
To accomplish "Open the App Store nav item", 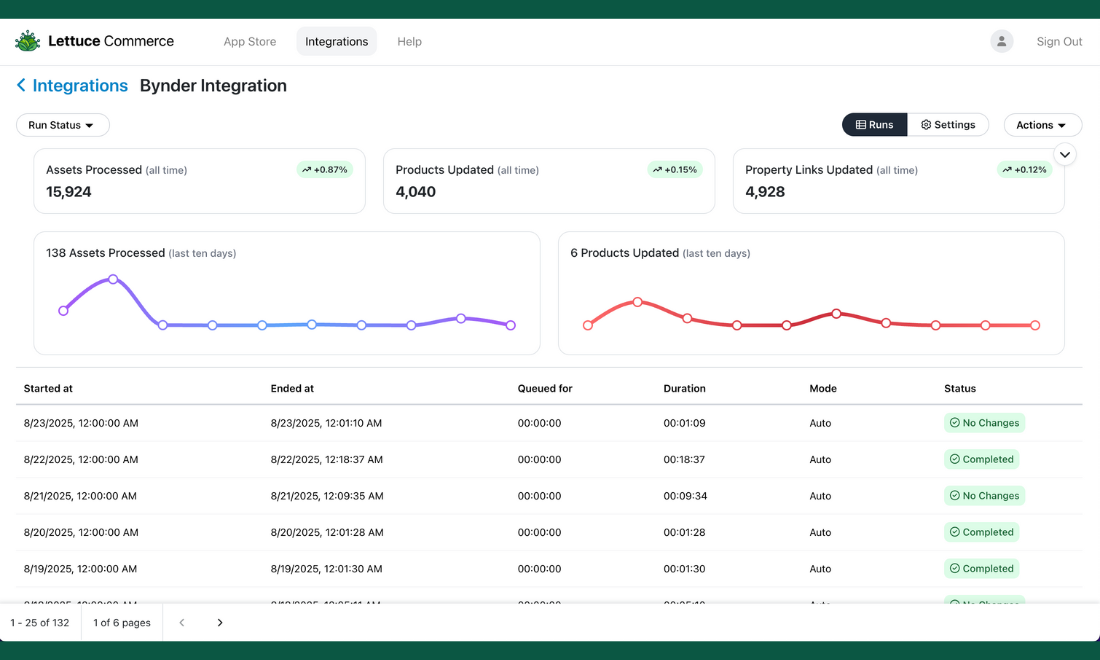I will tap(249, 42).
